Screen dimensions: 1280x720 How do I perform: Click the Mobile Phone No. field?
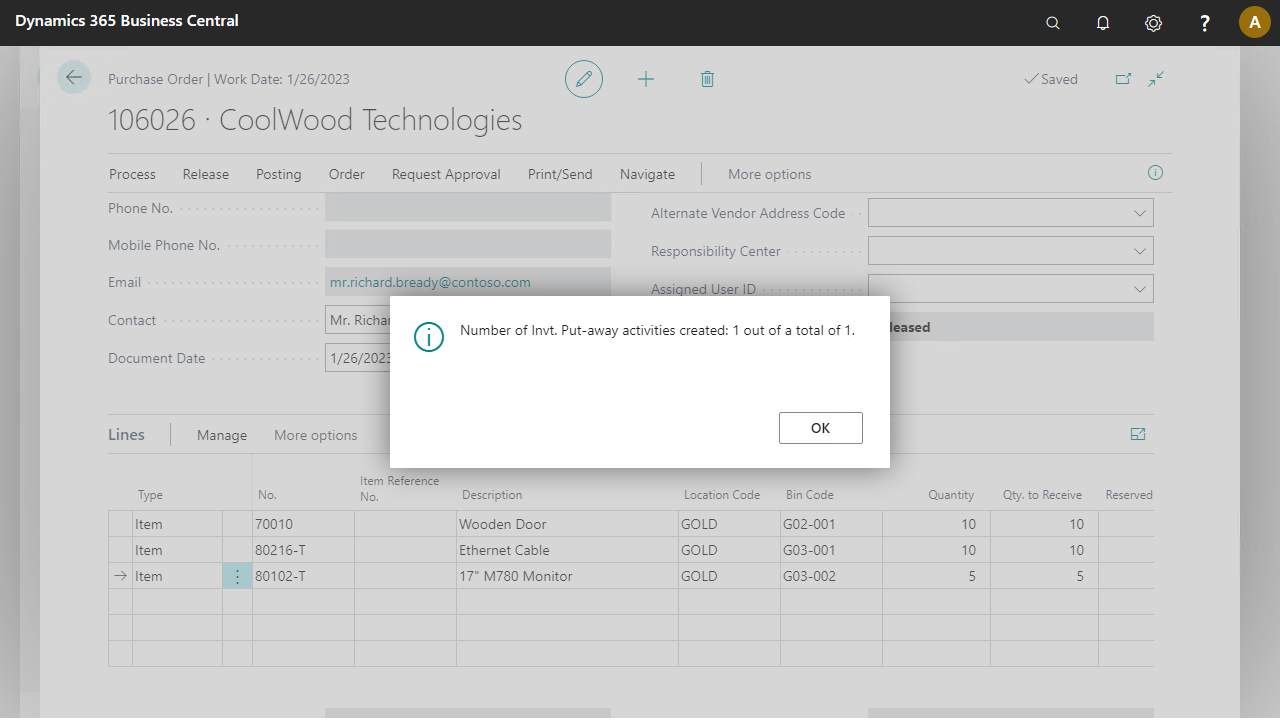(468, 244)
